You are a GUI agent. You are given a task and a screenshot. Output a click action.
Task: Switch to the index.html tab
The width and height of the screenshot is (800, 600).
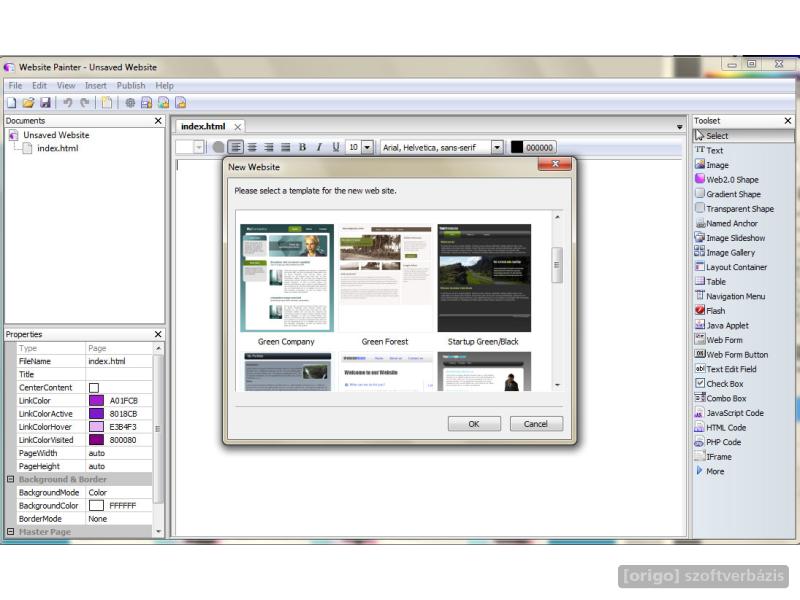[x=203, y=127]
